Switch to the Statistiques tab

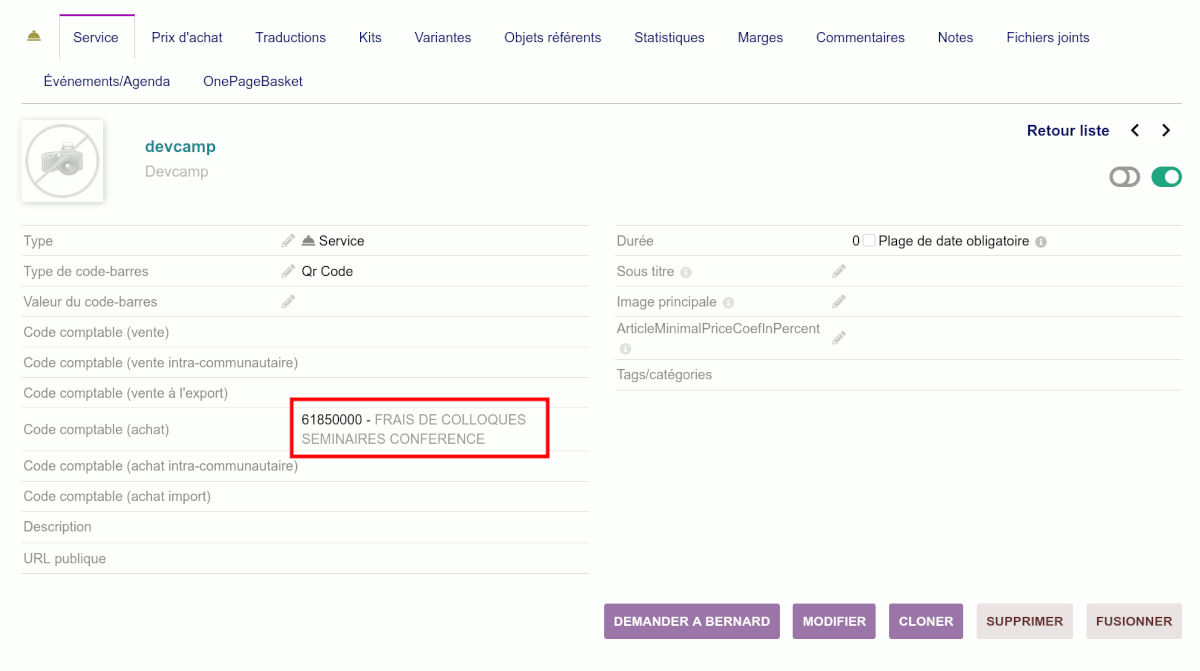tap(669, 38)
